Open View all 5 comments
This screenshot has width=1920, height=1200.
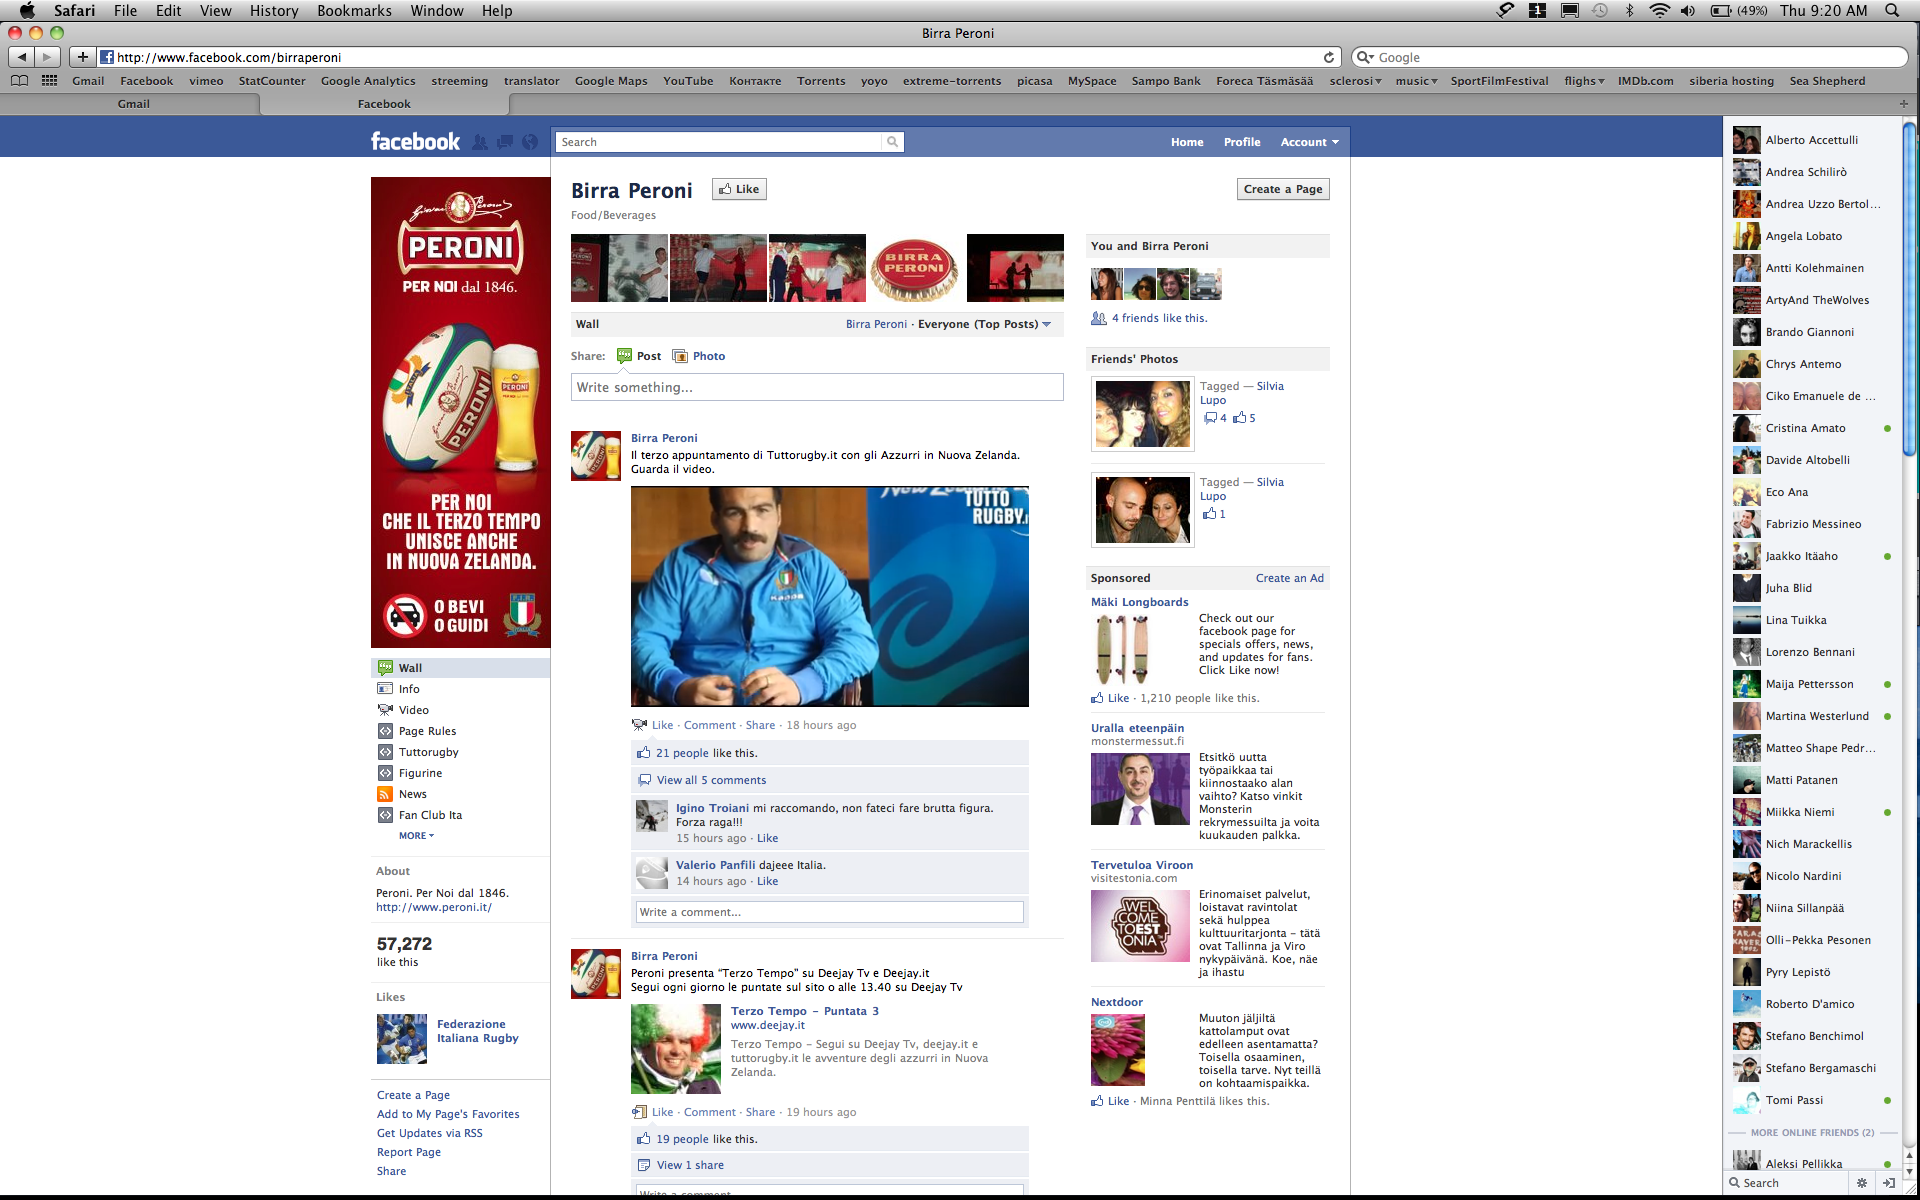(711, 780)
